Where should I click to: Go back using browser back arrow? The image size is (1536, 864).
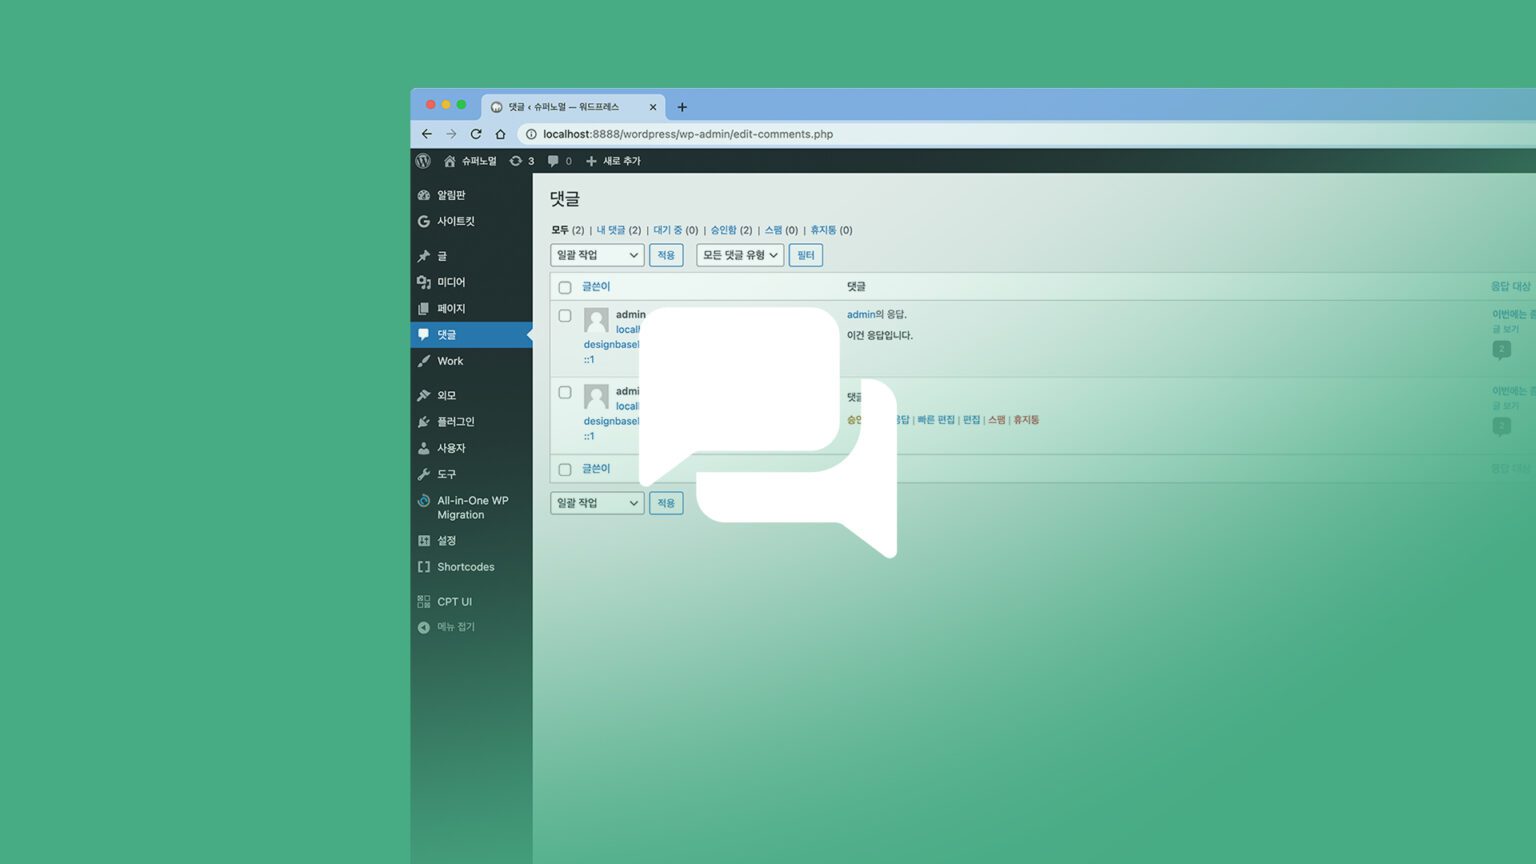pos(427,134)
